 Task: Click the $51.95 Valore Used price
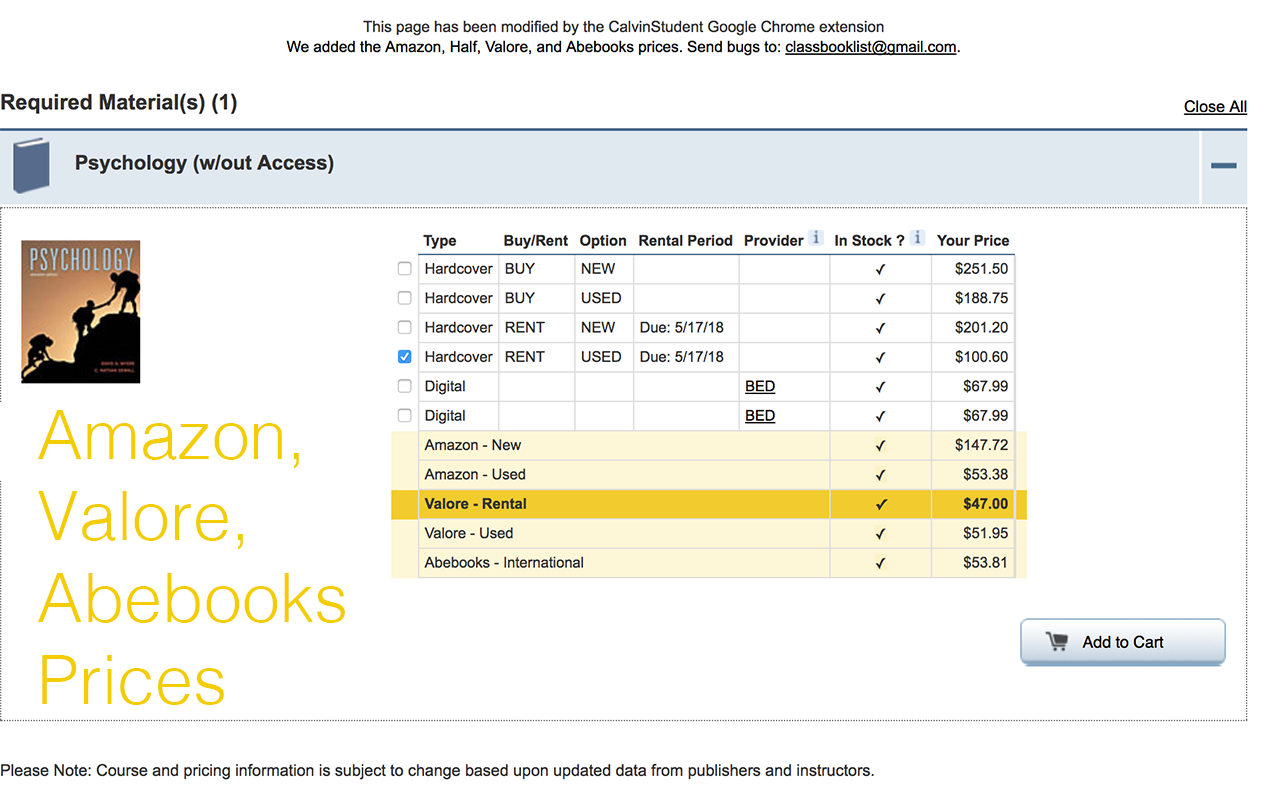pyautogui.click(x=985, y=533)
